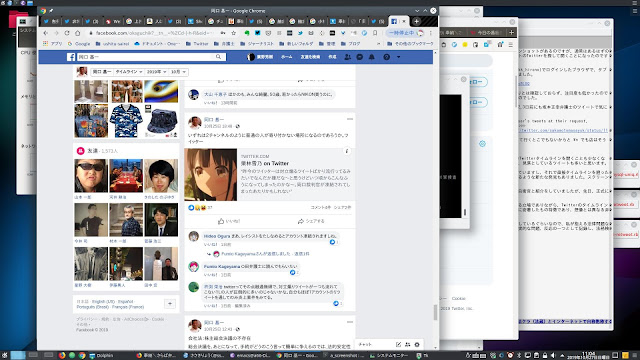Like the Twitter link post
Viewport: 640px width, 360px height.
pyautogui.click(x=229, y=221)
